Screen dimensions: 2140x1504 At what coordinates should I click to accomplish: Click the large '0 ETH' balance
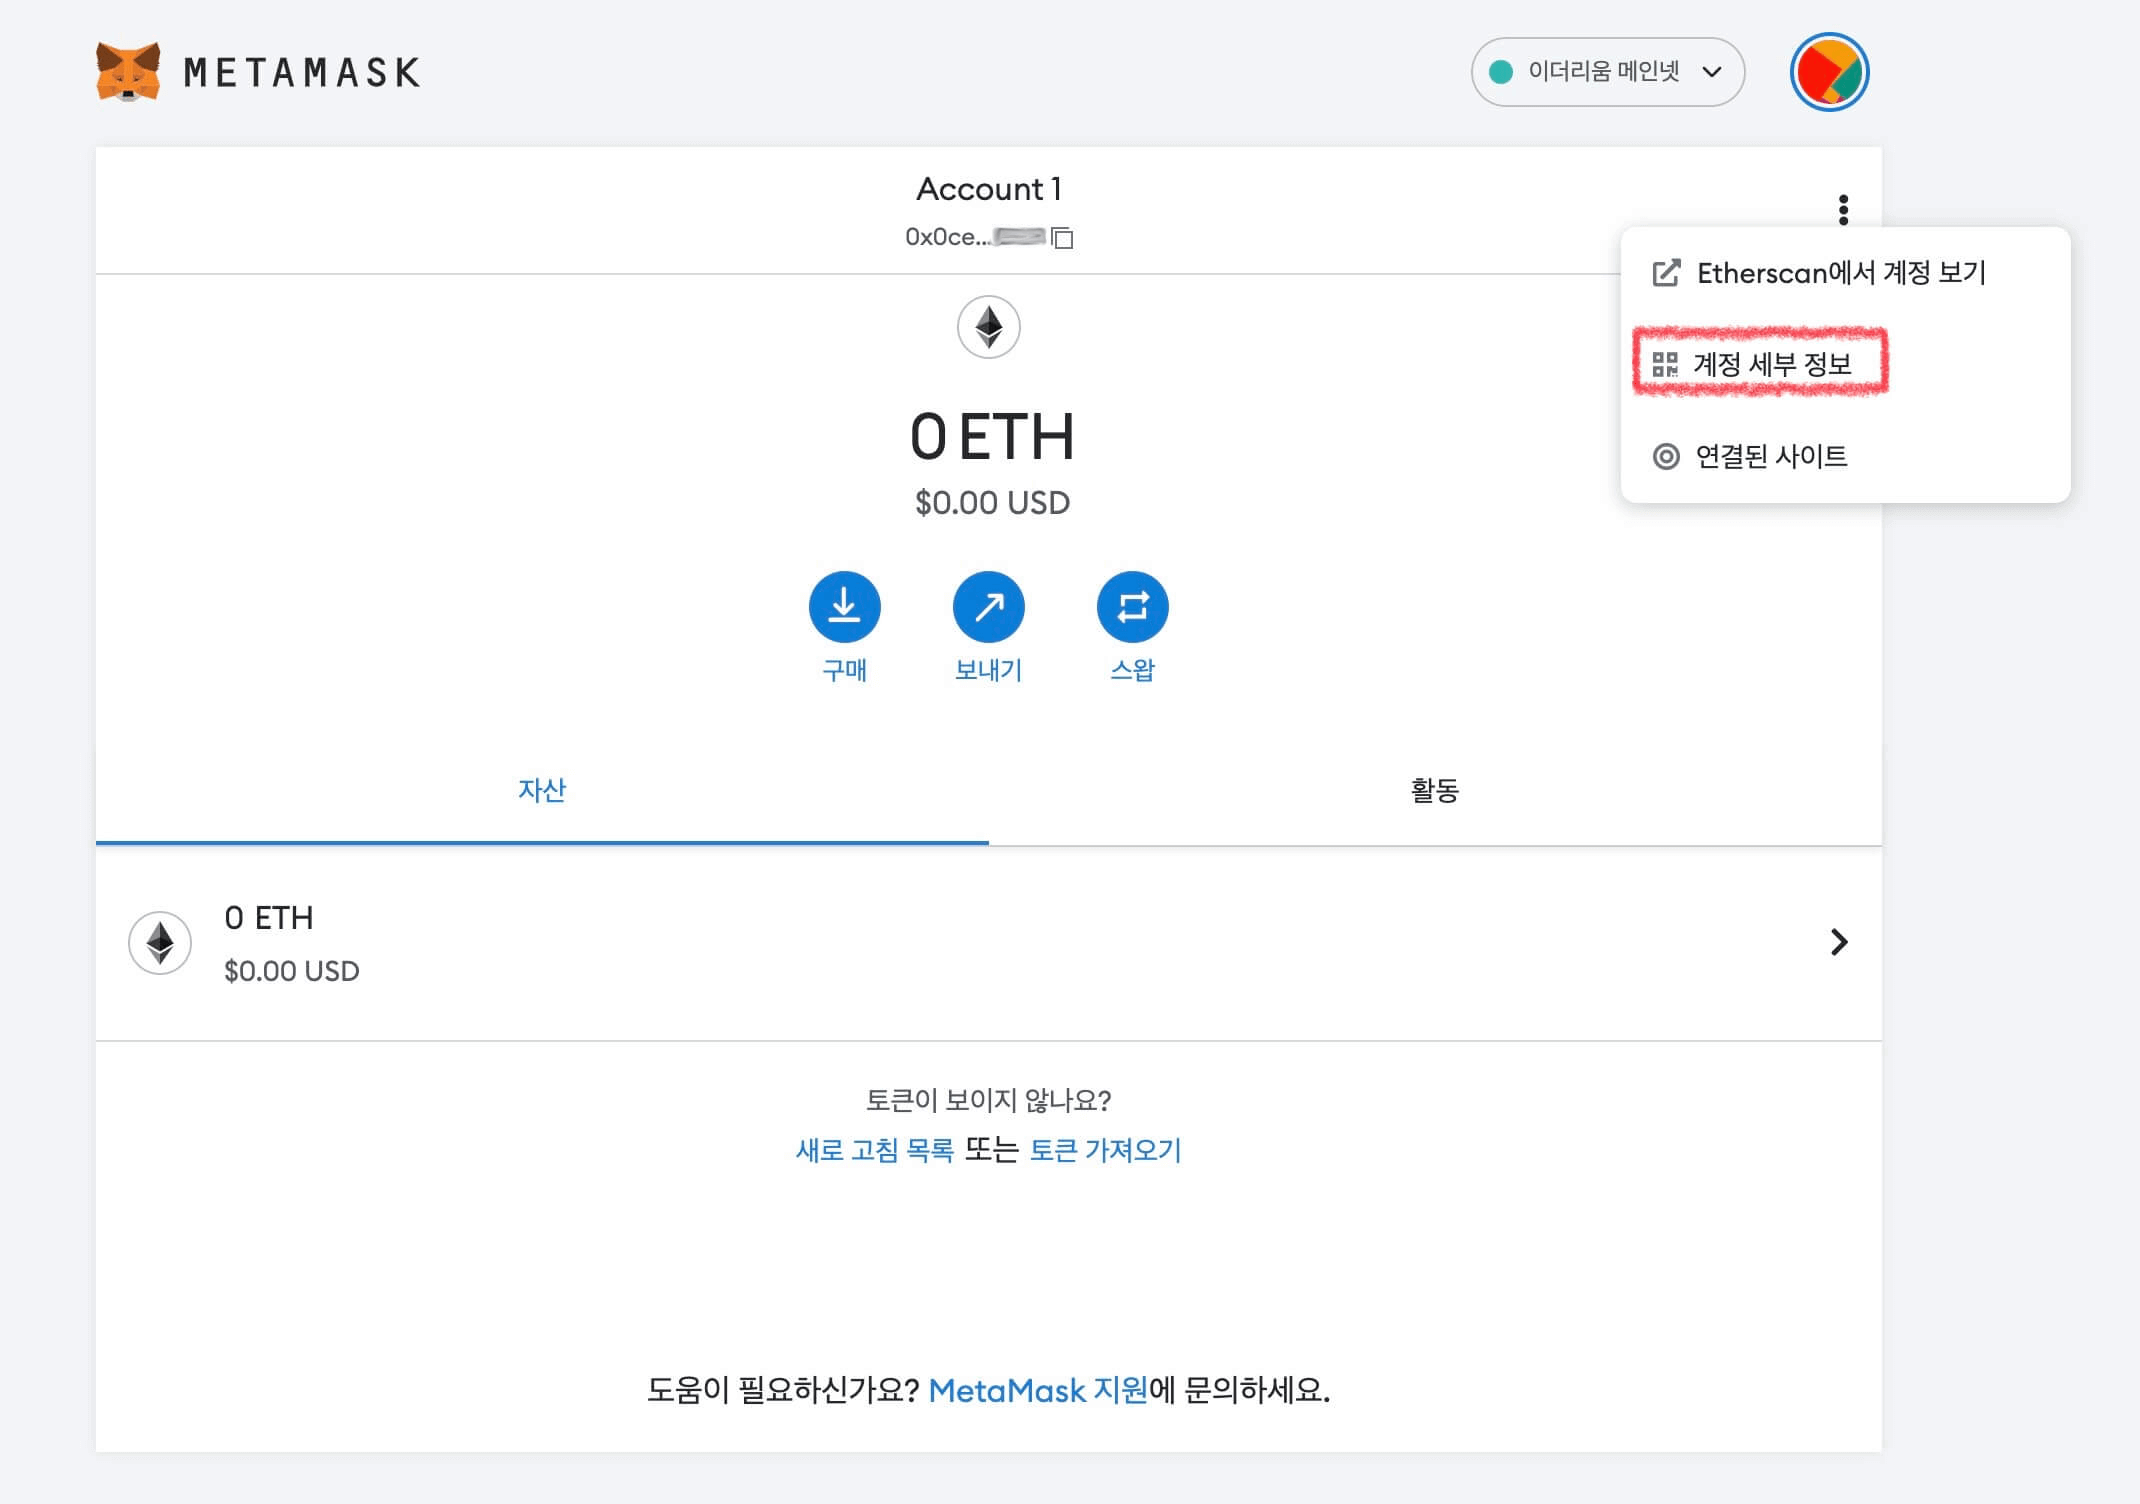(992, 437)
